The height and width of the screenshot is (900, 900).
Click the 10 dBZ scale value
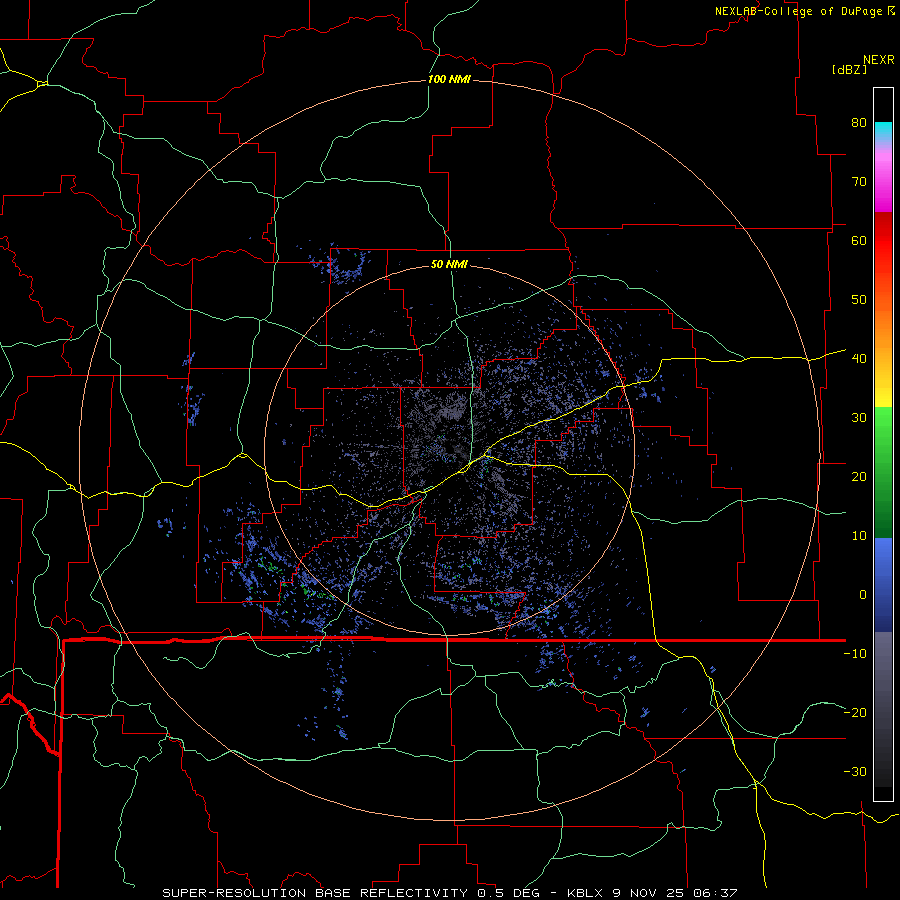click(x=859, y=536)
